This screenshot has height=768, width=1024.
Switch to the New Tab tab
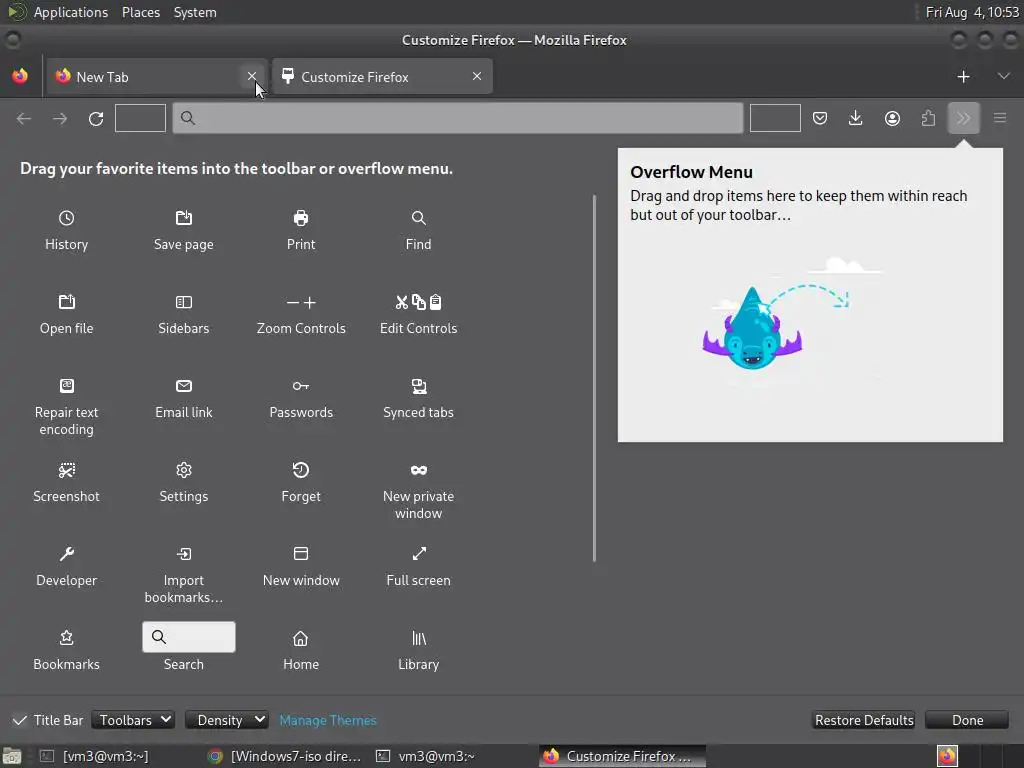coord(157,76)
